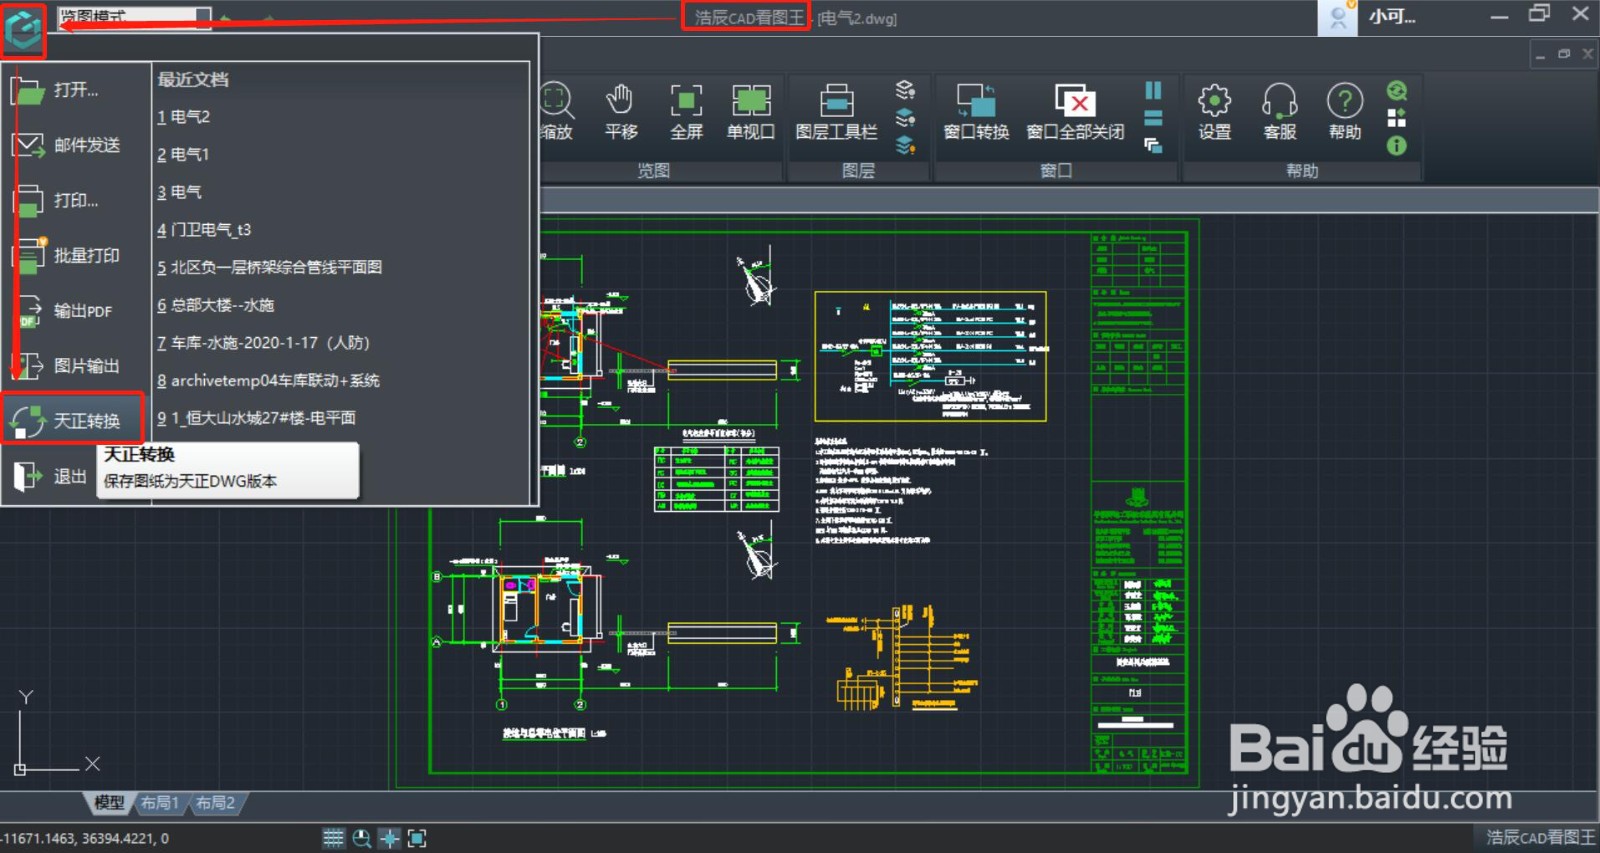Choose 天正转换 conversion entry
The width and height of the screenshot is (1600, 853).
pyautogui.click(x=72, y=420)
